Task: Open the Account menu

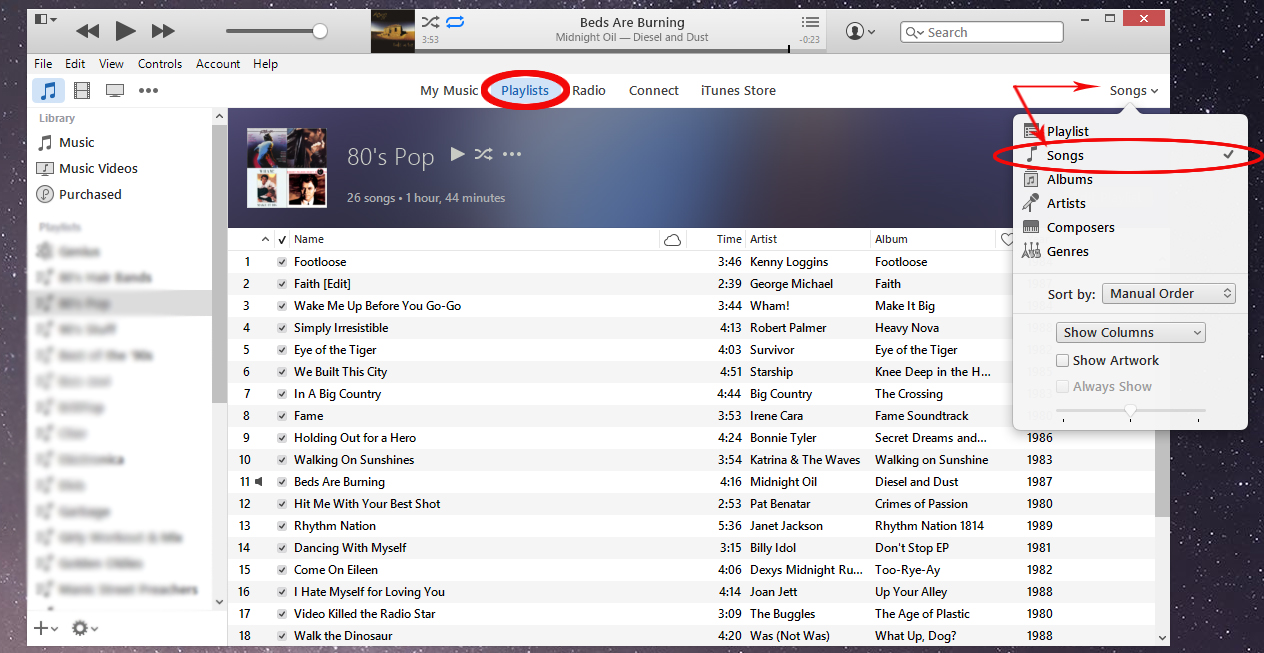Action: pos(218,63)
